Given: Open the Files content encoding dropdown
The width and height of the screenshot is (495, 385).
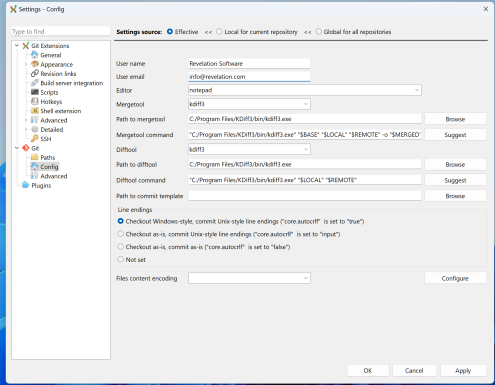Looking at the screenshot, I should pos(249,278).
